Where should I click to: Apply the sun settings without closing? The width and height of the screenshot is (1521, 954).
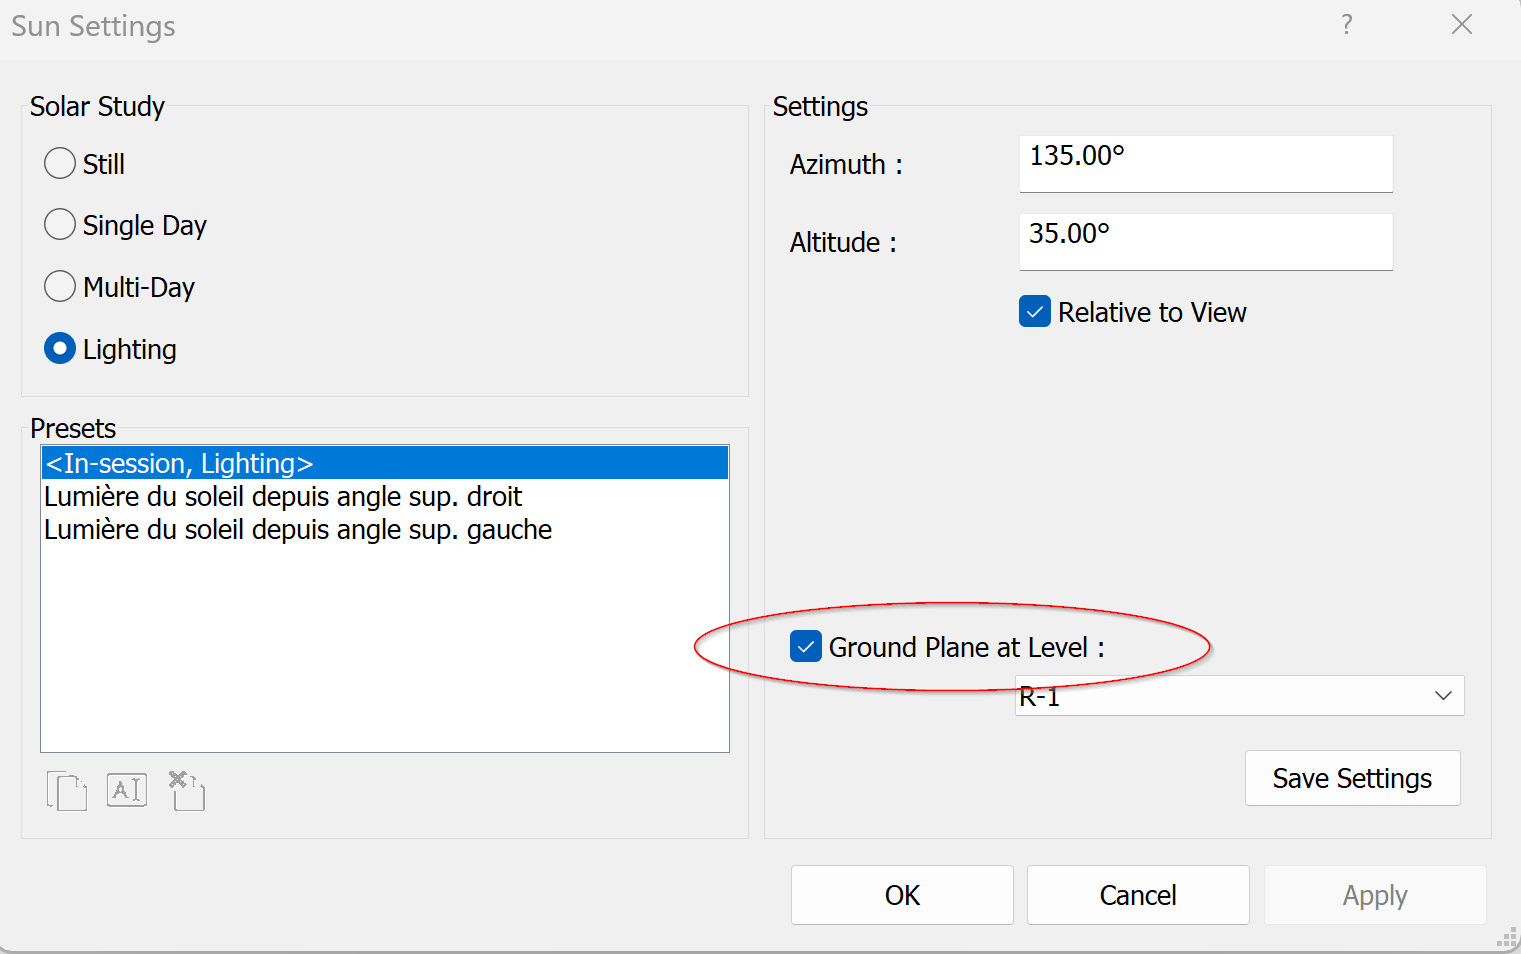(1374, 895)
